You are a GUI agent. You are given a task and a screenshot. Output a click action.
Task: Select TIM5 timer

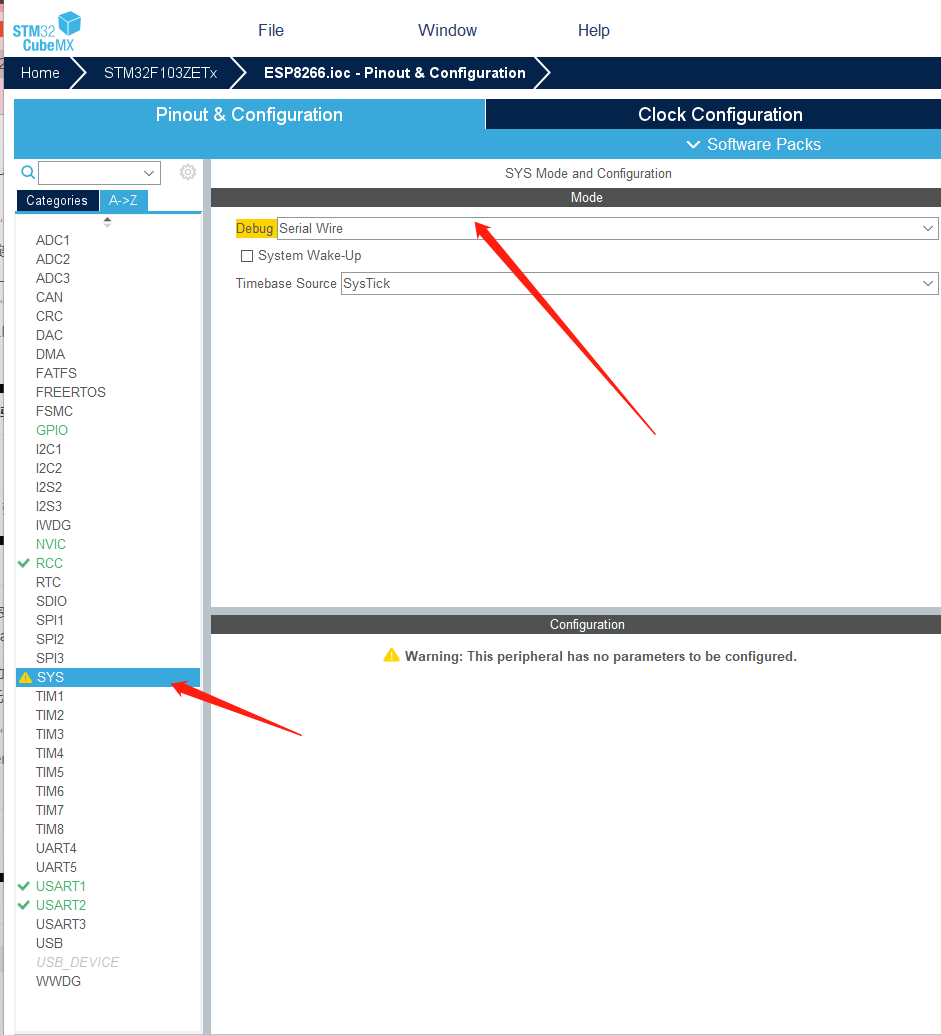(49, 772)
